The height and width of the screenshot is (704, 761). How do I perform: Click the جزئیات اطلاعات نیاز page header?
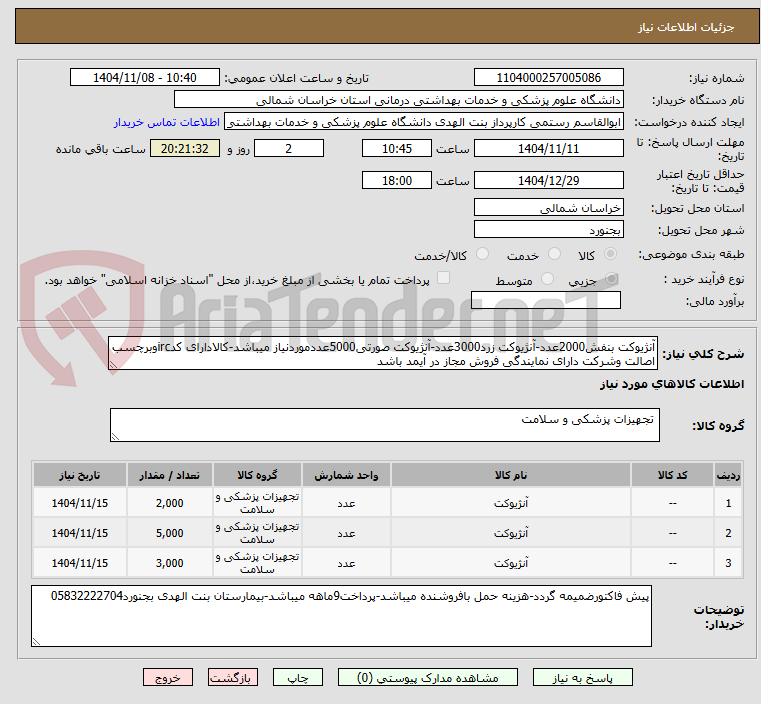[685, 27]
